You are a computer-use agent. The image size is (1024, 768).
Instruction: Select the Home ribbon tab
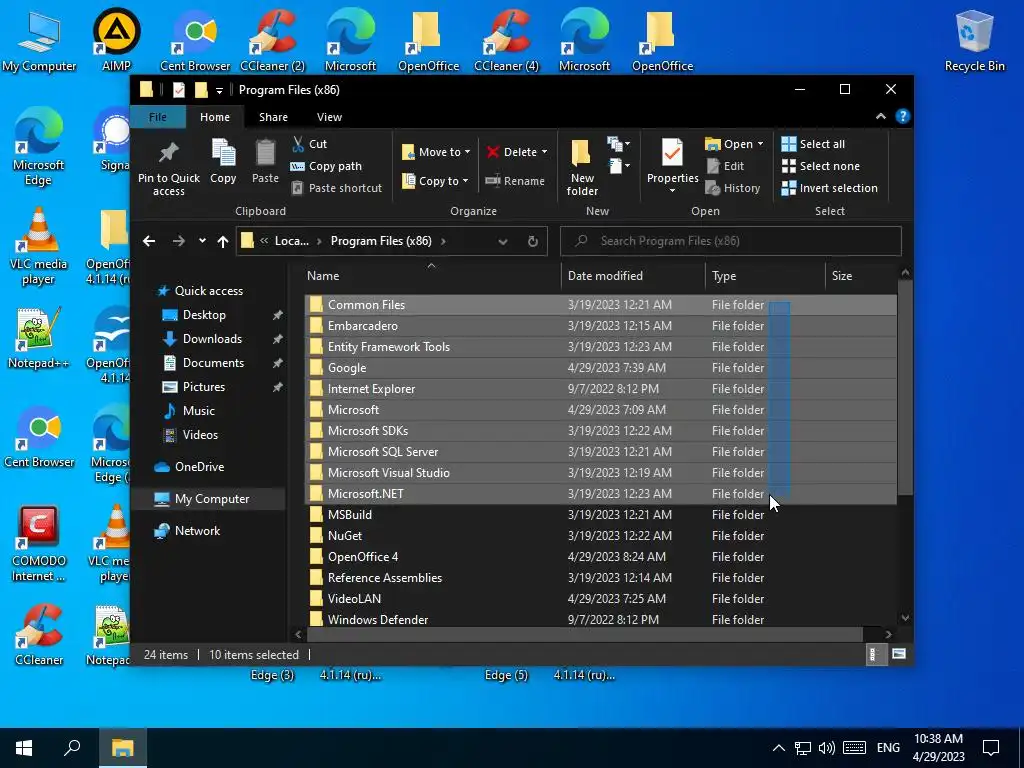click(215, 117)
